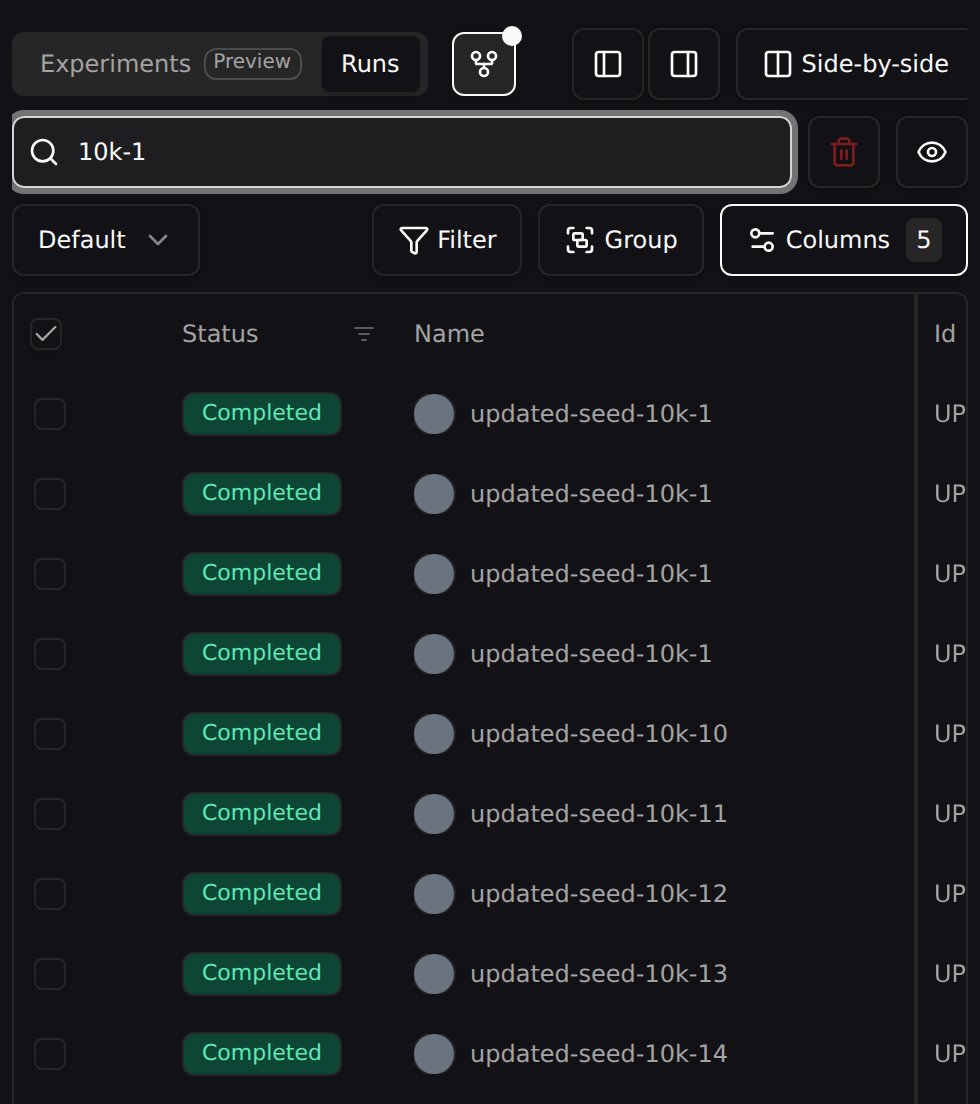Image resolution: width=980 pixels, height=1104 pixels.
Task: Open run updated-seed-10k-13
Action: [598, 974]
